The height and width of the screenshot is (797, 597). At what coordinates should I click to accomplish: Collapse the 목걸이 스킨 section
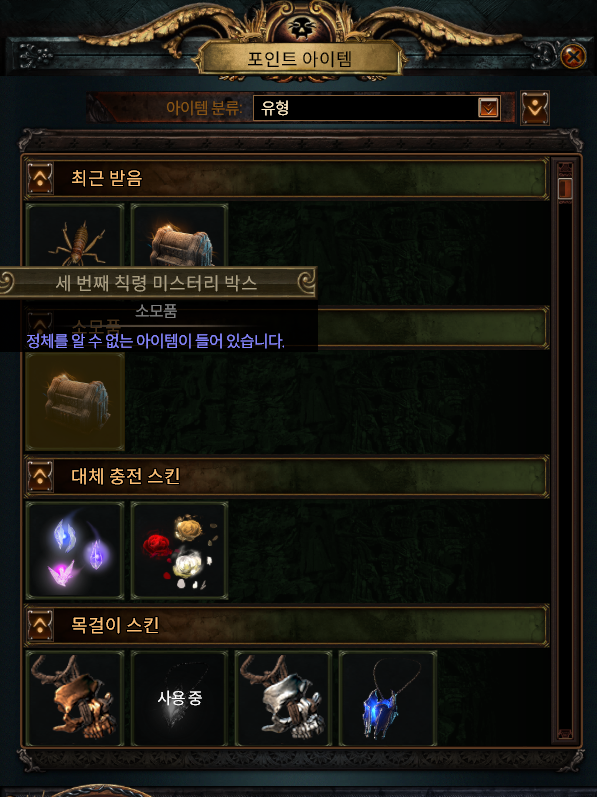pos(40,625)
